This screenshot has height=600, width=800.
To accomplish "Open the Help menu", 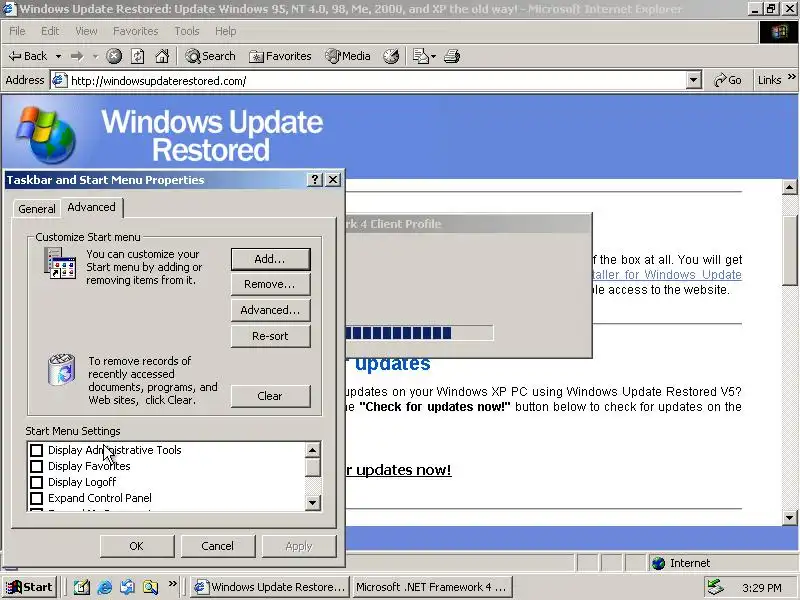I will coord(226,31).
